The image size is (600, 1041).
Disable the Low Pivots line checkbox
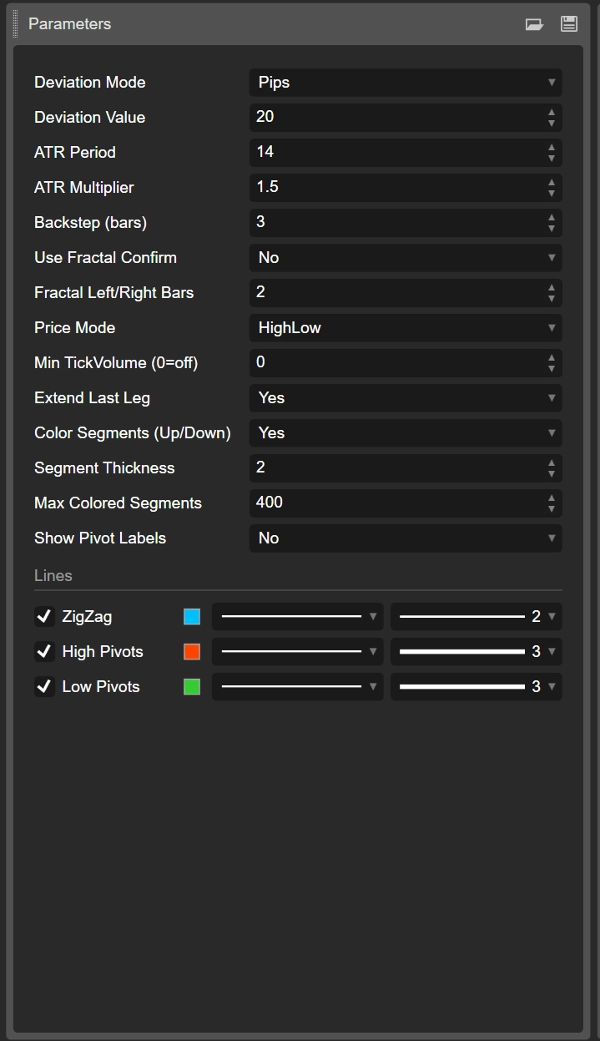coord(44,686)
